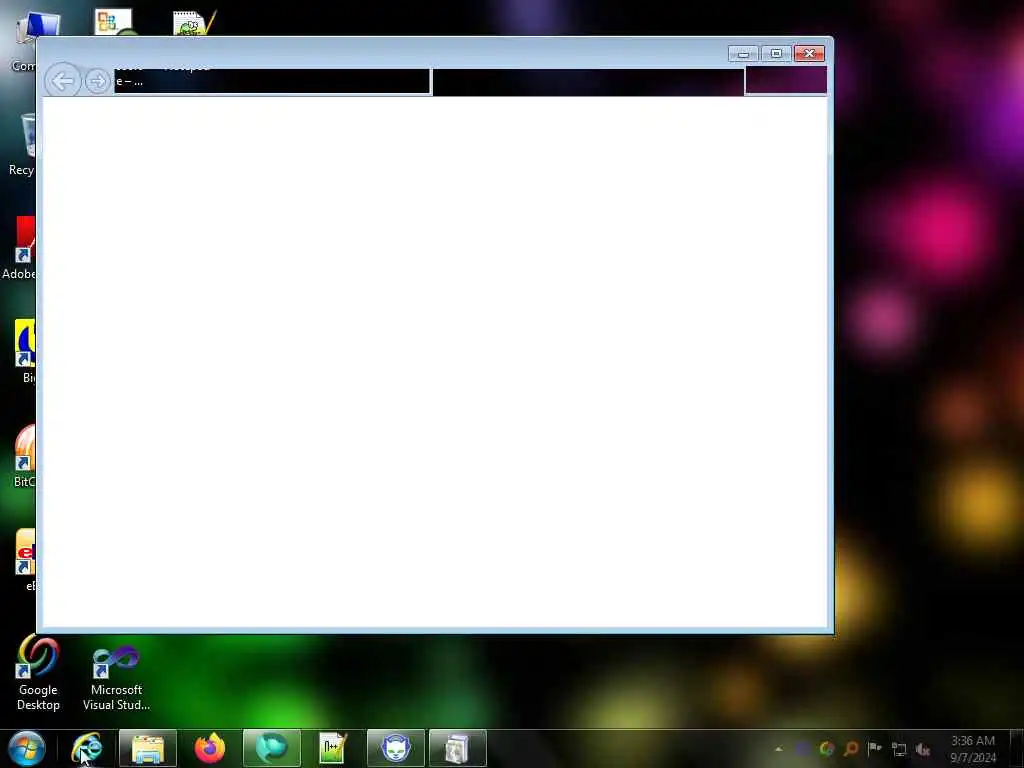The image size is (1024, 768).
Task: Open Notepad++ from the taskbar
Action: (333, 748)
